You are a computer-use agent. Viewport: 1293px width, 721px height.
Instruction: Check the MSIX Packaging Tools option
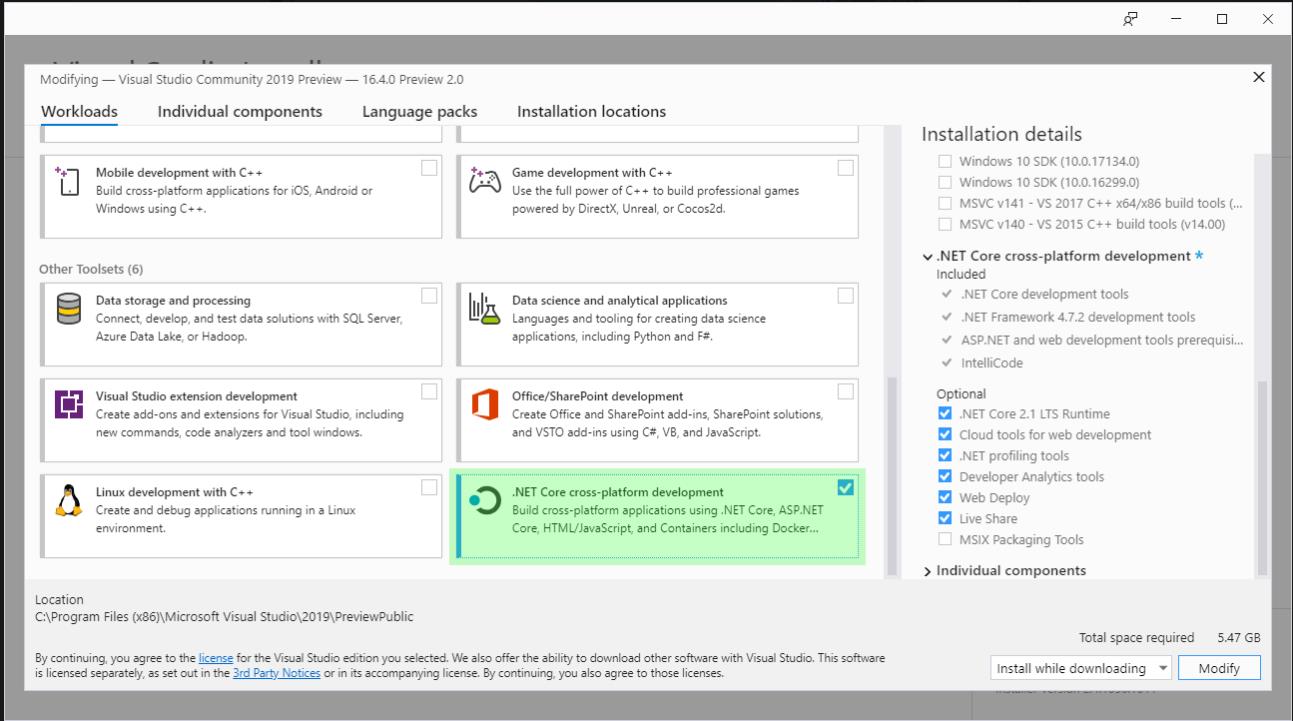click(945, 539)
